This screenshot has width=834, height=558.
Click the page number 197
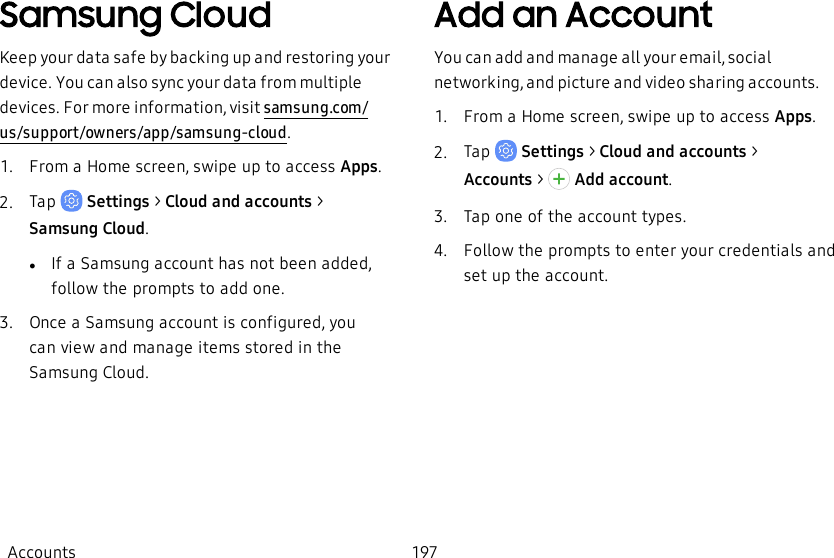[x=424, y=551]
